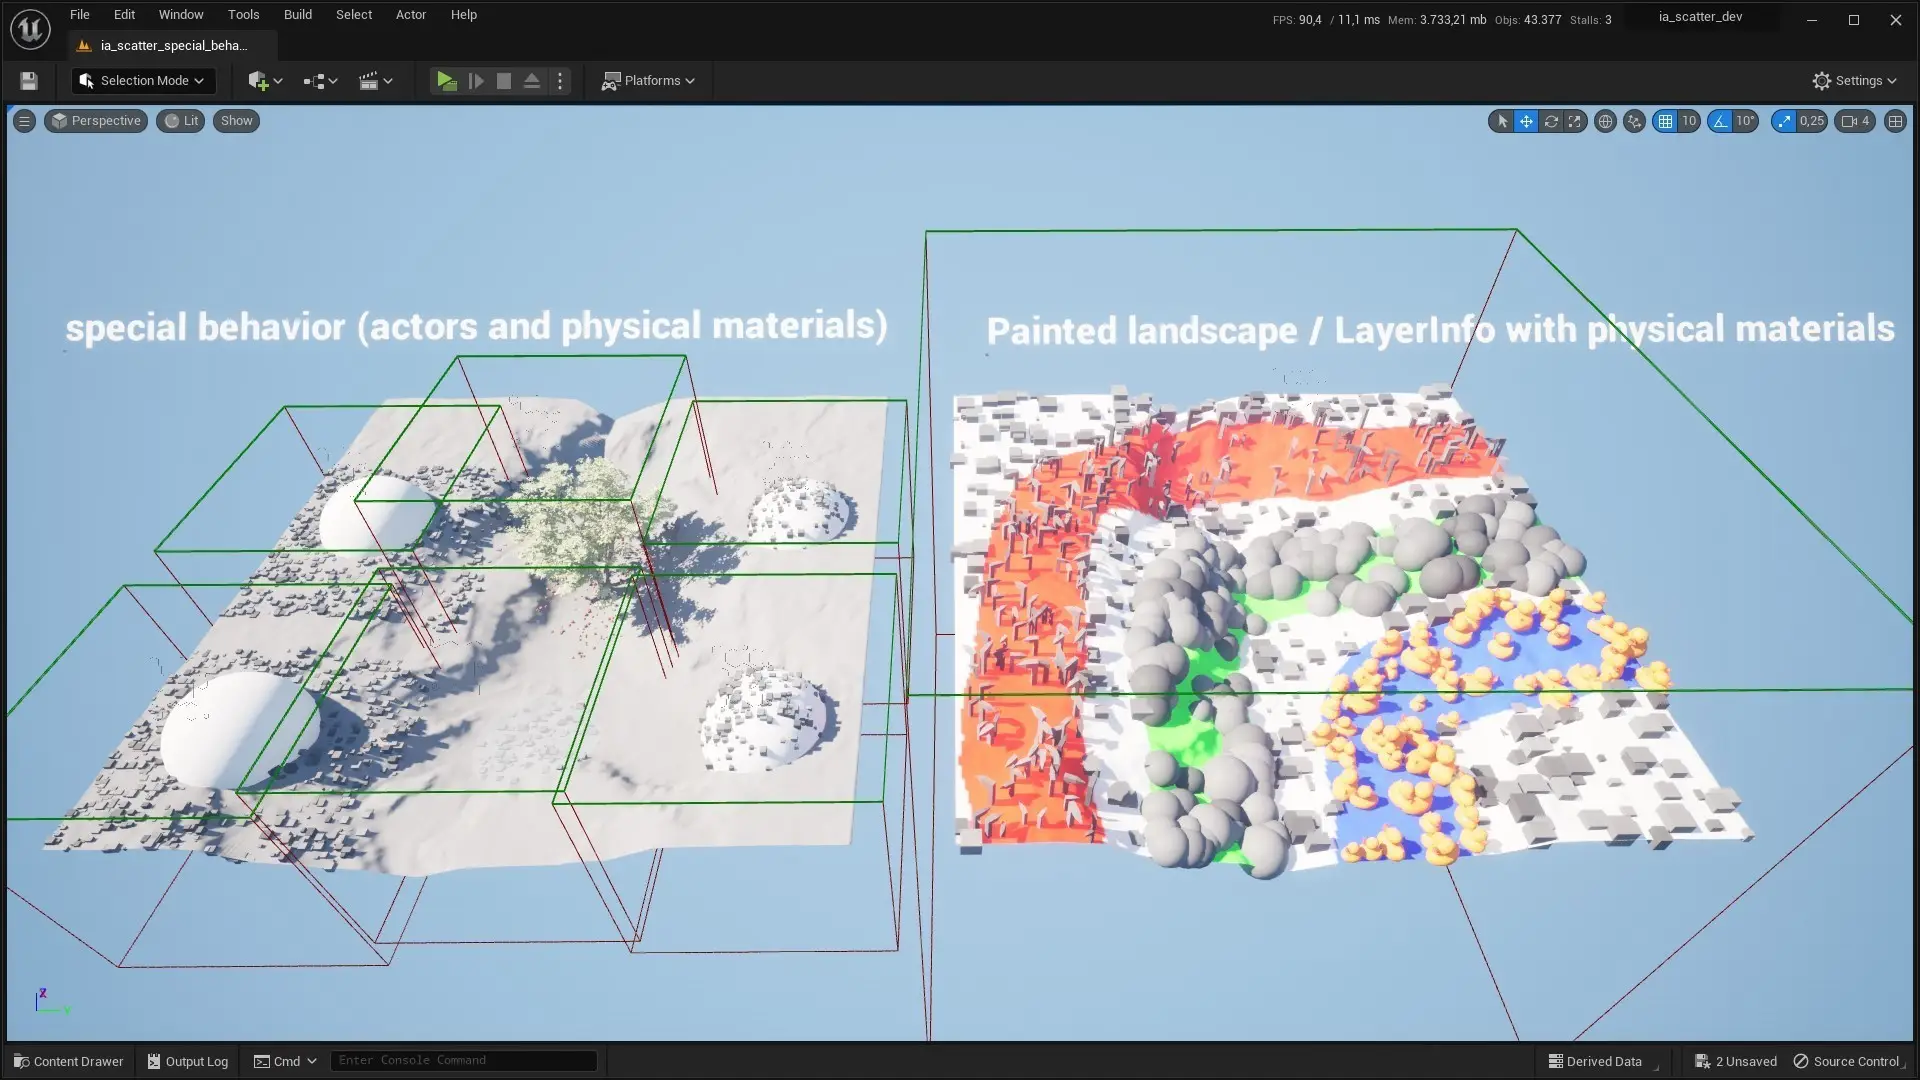The height and width of the screenshot is (1080, 1920).
Task: Select the translate objects tool
Action: (1526, 121)
